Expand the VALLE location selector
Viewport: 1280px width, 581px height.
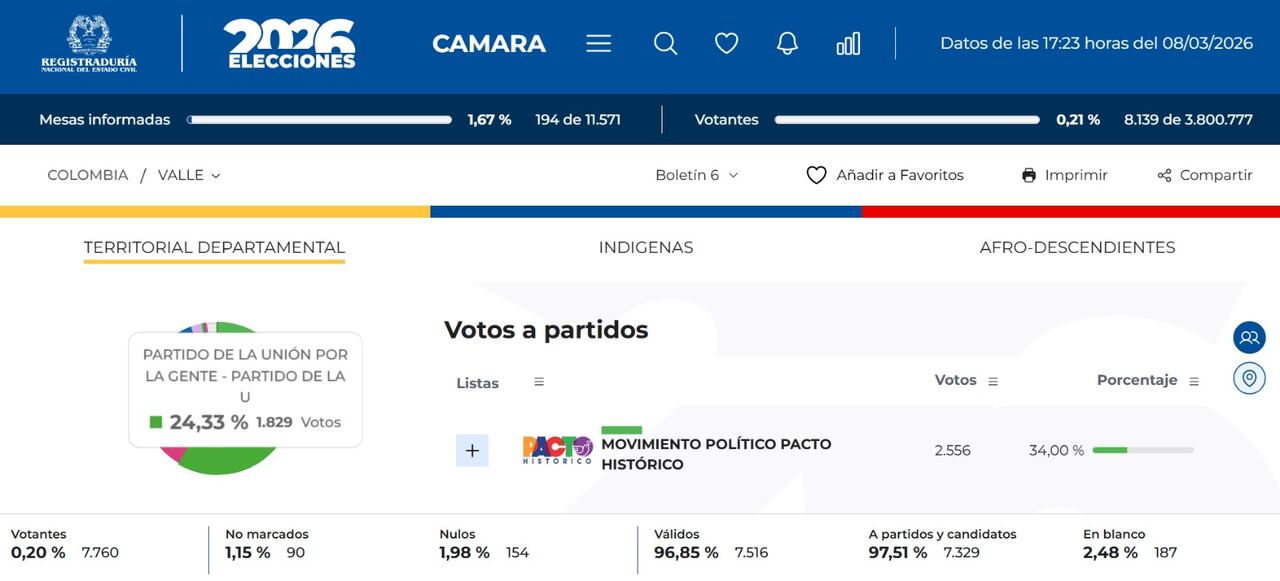[x=189, y=175]
